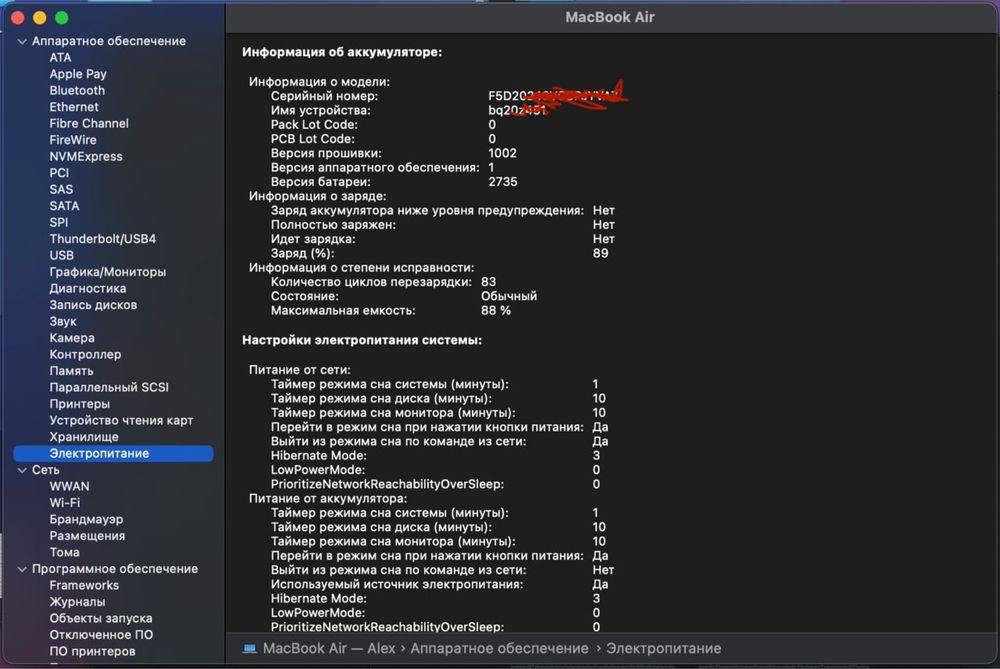Viewport: 1000px width, 669px height.
Task: Open Запись дисков entry
Action: pyautogui.click(x=93, y=305)
